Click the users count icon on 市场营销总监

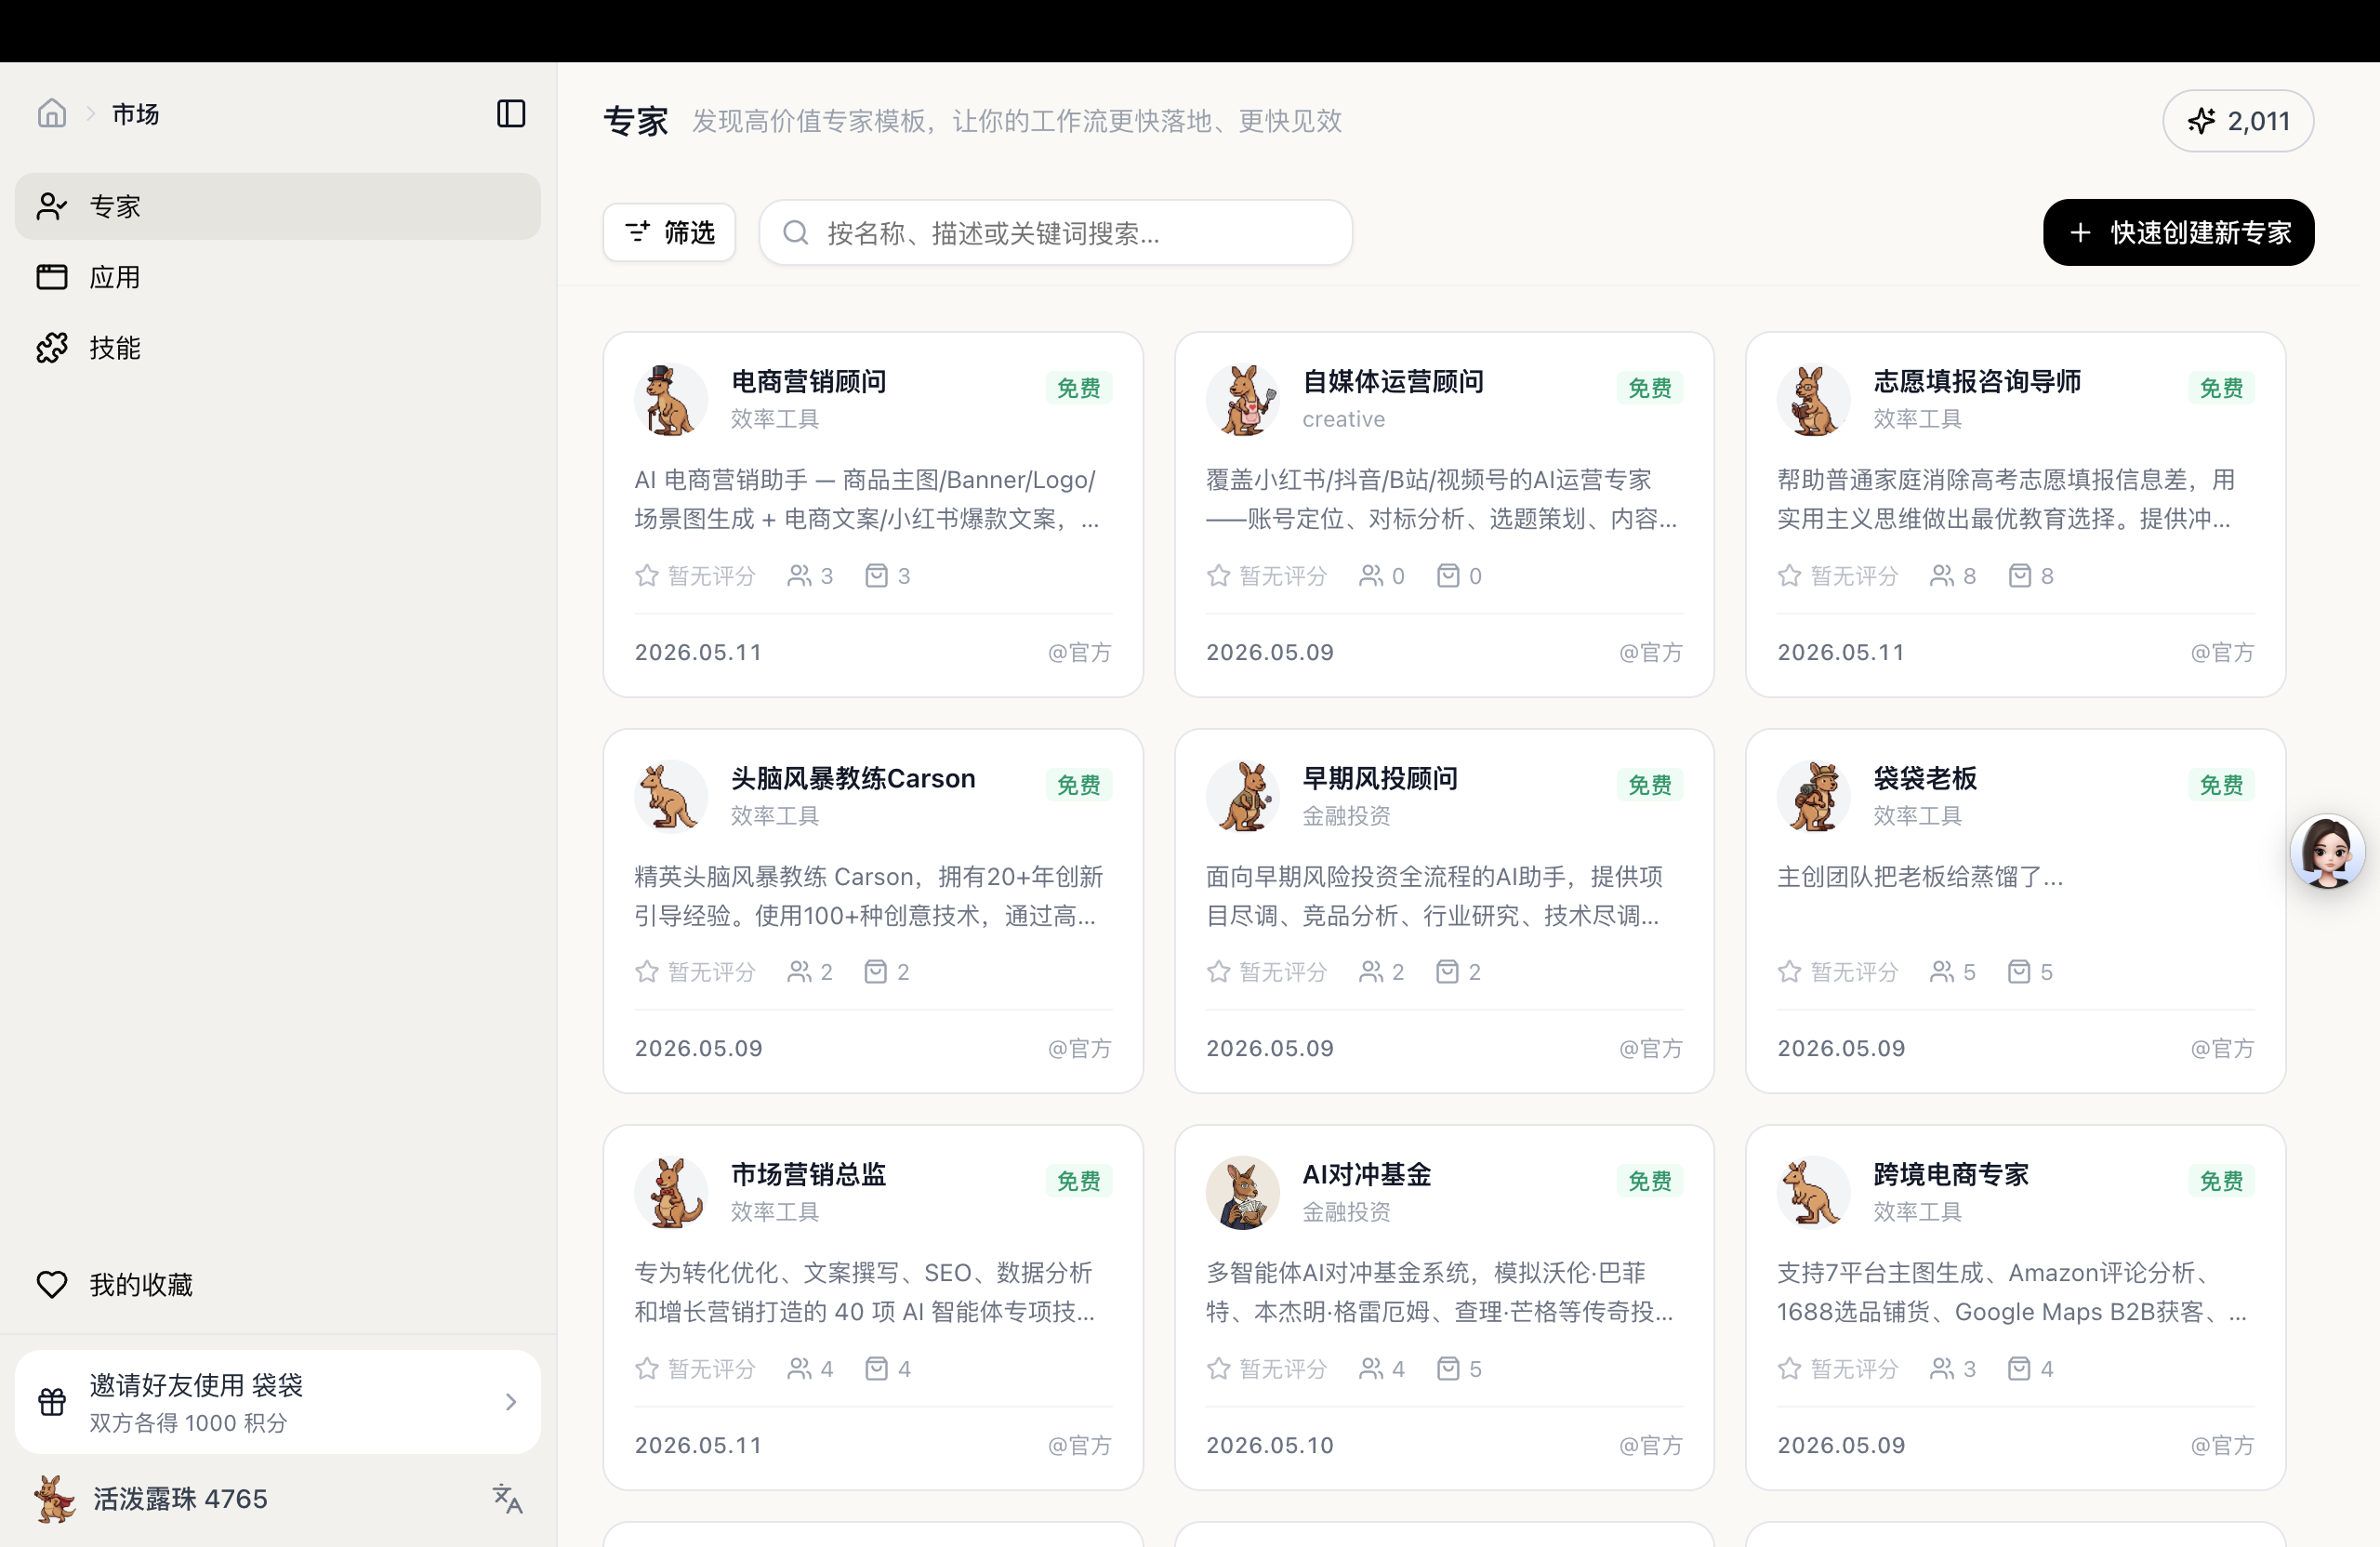[799, 1368]
